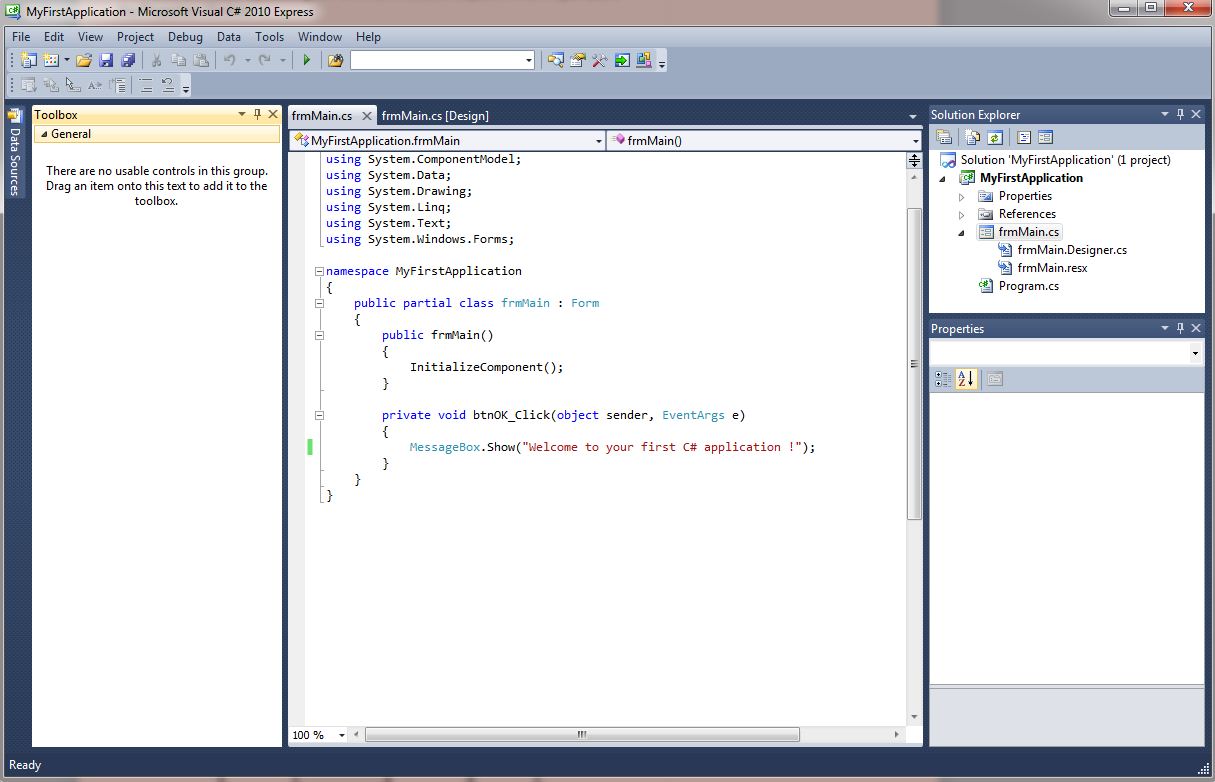Expand the References node in Solution Explorer
The image size is (1215, 782).
coord(961,213)
